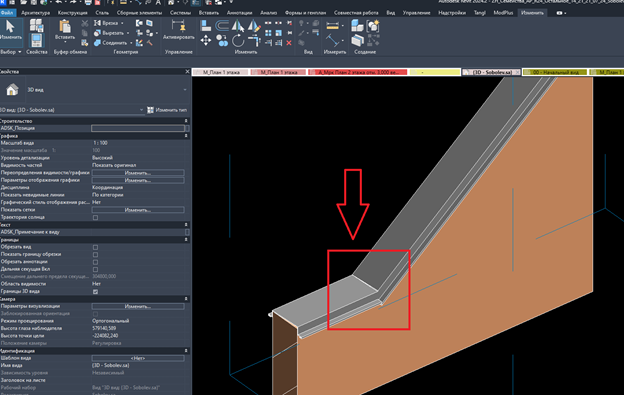Click the aligned dimension Measure icon

pyautogui.click(x=332, y=26)
